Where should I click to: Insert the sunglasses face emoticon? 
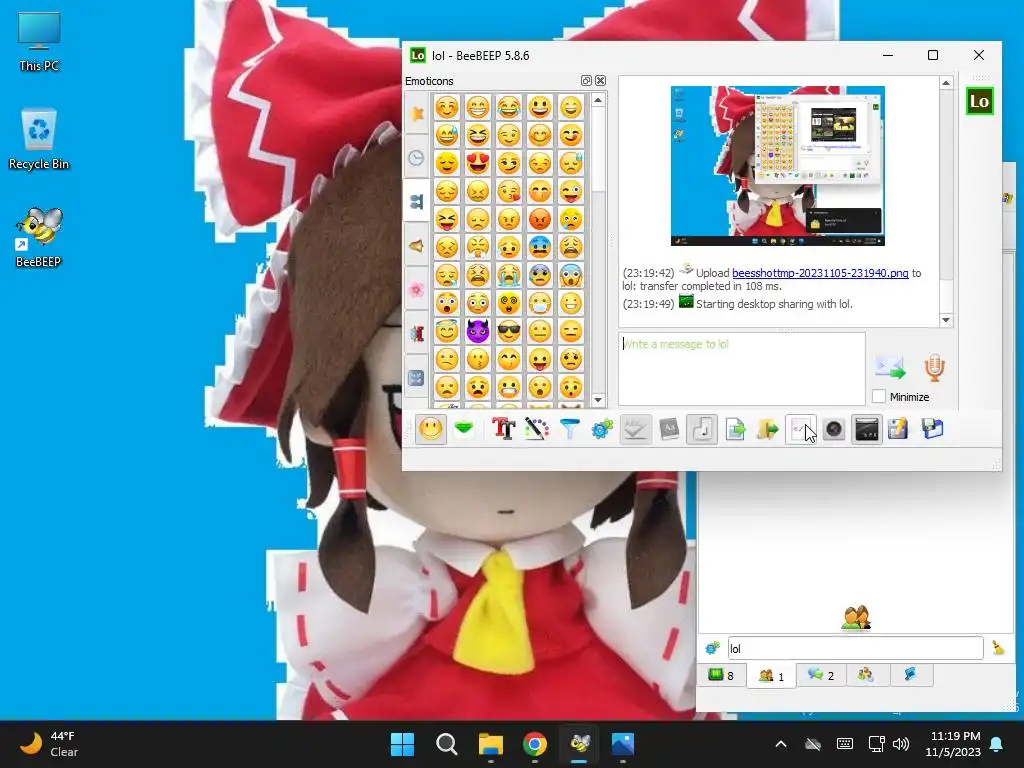[509, 331]
